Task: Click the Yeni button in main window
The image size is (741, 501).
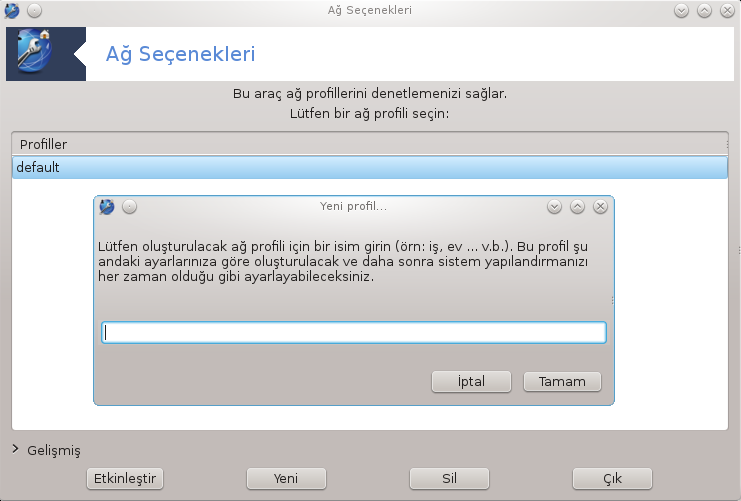Action: (286, 478)
